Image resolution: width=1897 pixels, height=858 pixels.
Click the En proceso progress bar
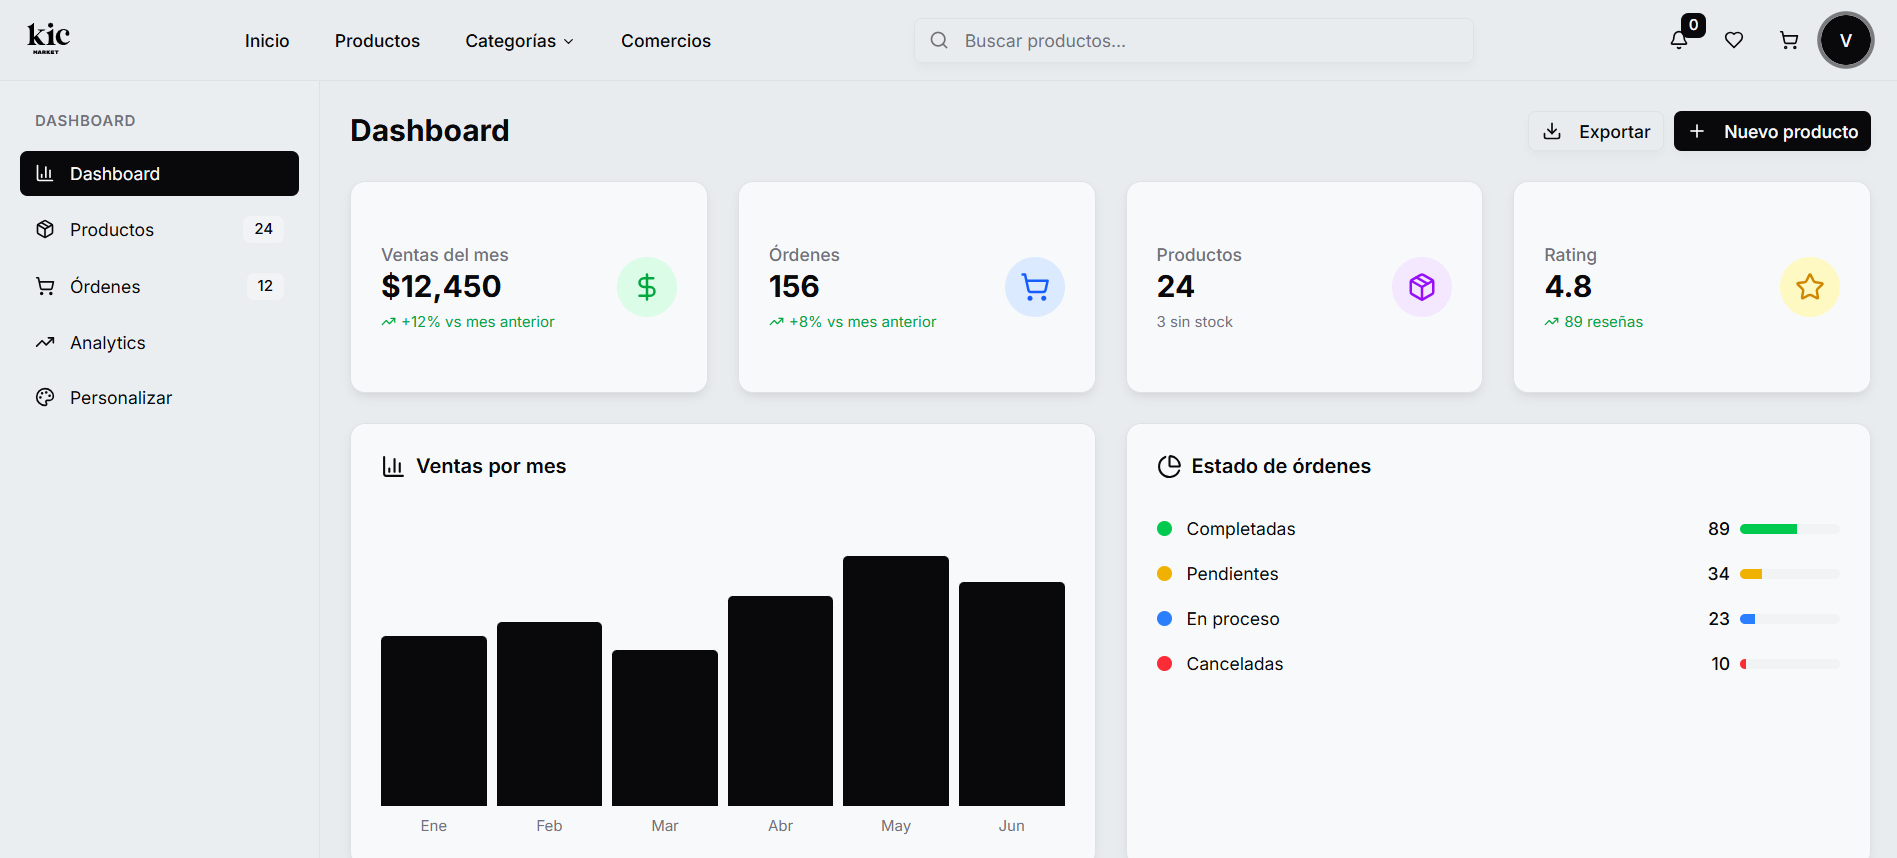coord(1790,619)
